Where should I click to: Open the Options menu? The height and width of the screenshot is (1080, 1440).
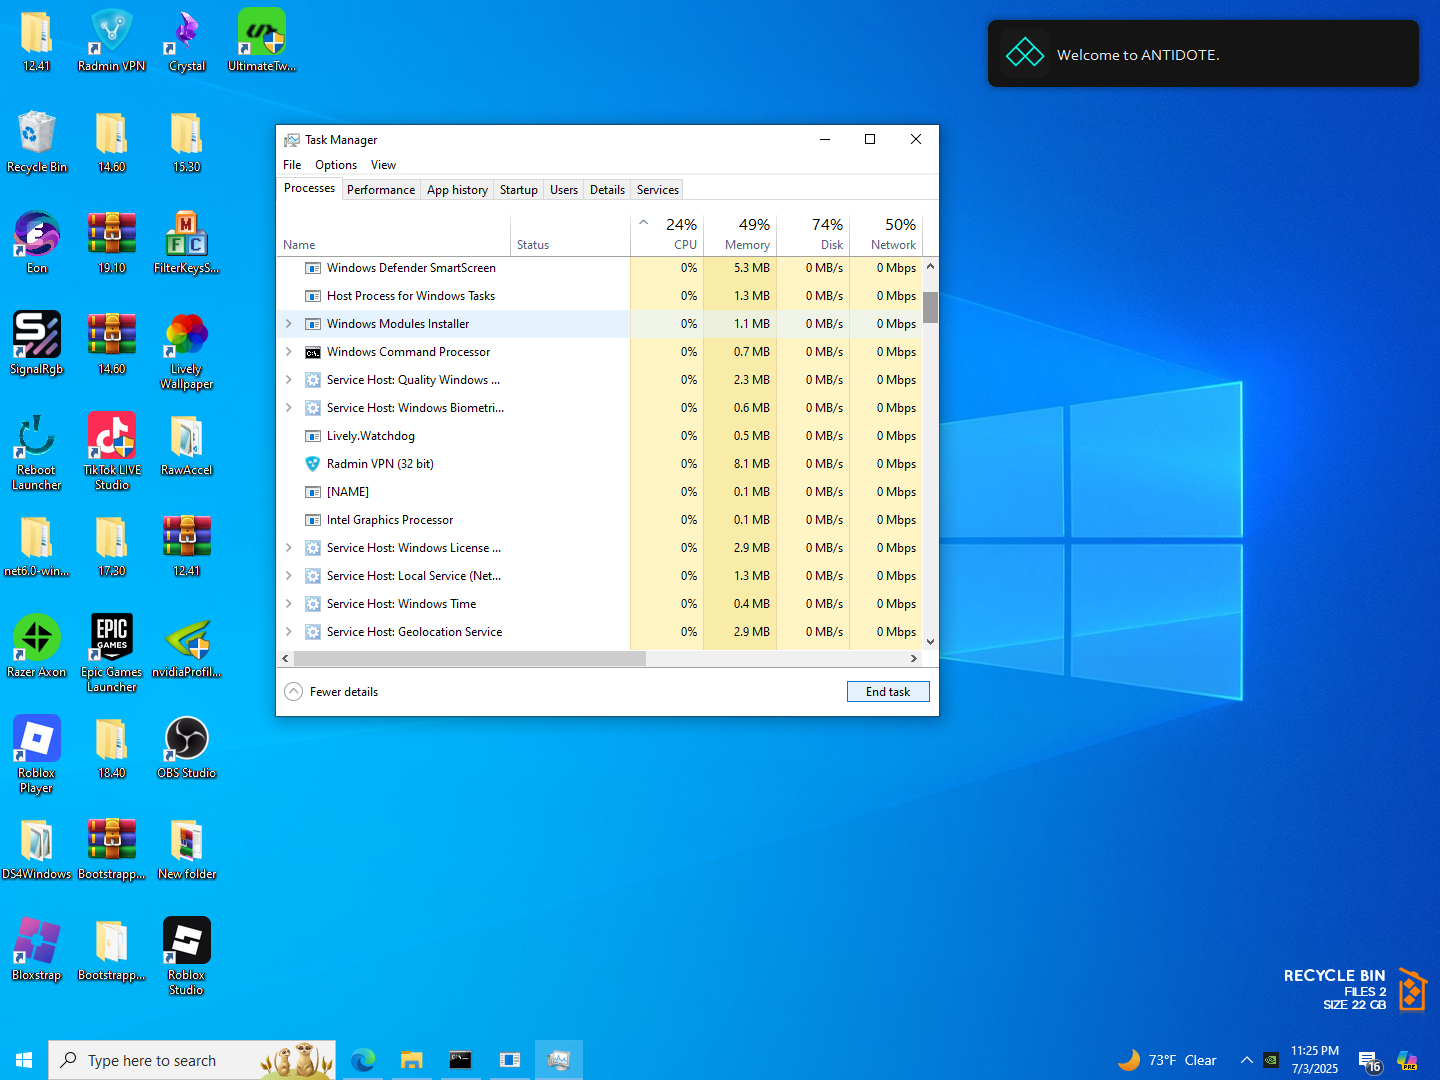click(x=335, y=165)
